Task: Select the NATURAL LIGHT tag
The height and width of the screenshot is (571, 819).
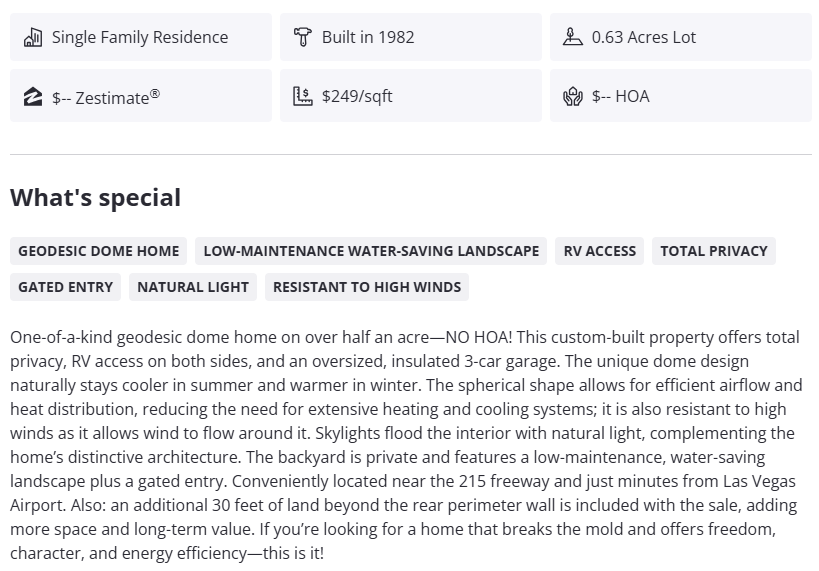Action: click(193, 287)
